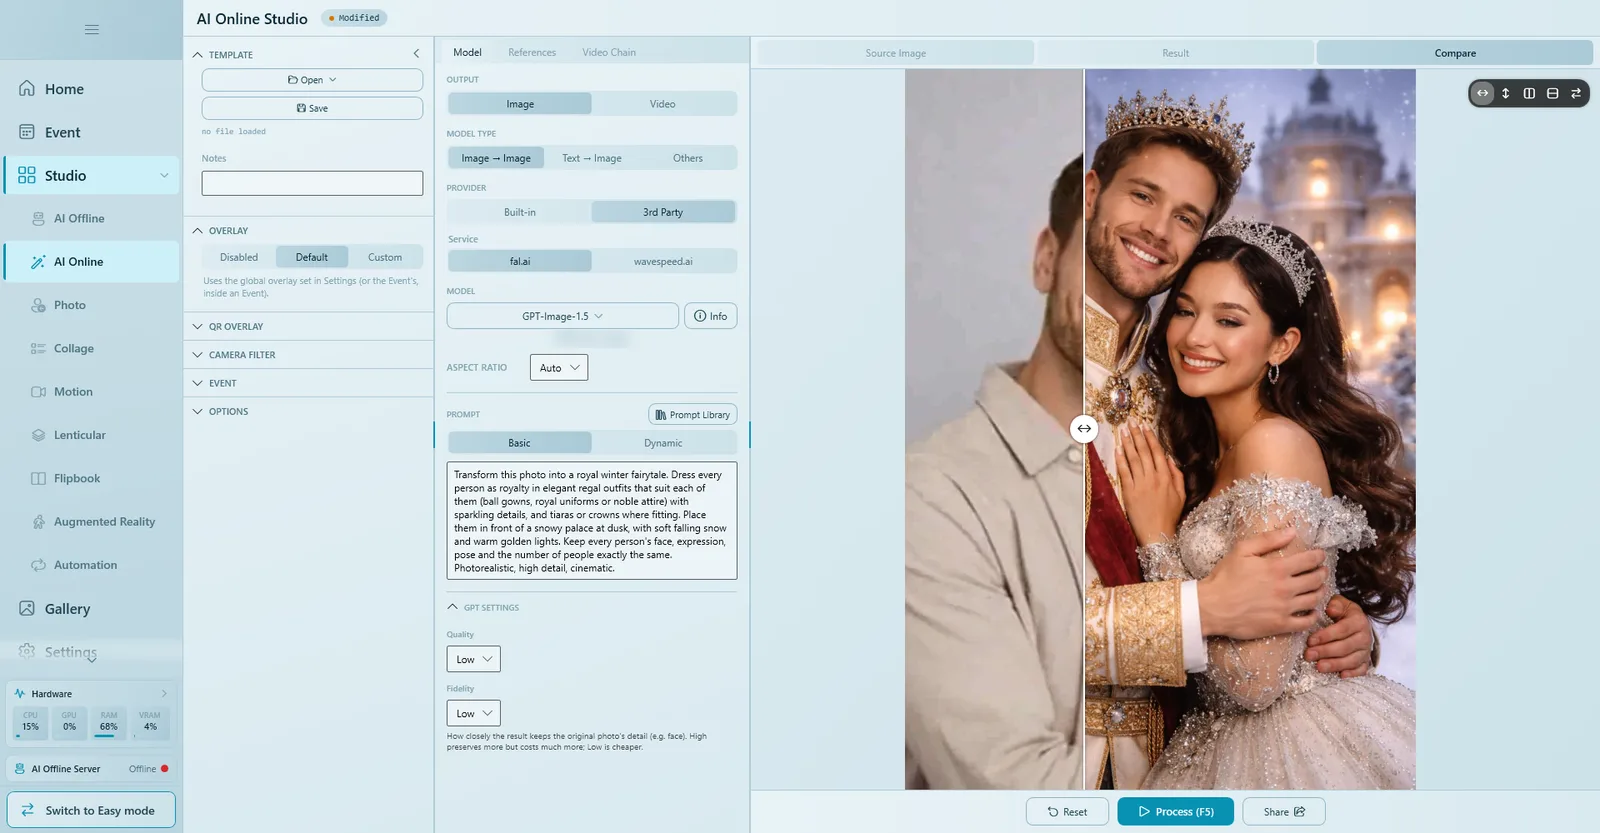Image resolution: width=1600 pixels, height=833 pixels.
Task: Select horizontal slider compare mode icon
Action: coord(1483,93)
